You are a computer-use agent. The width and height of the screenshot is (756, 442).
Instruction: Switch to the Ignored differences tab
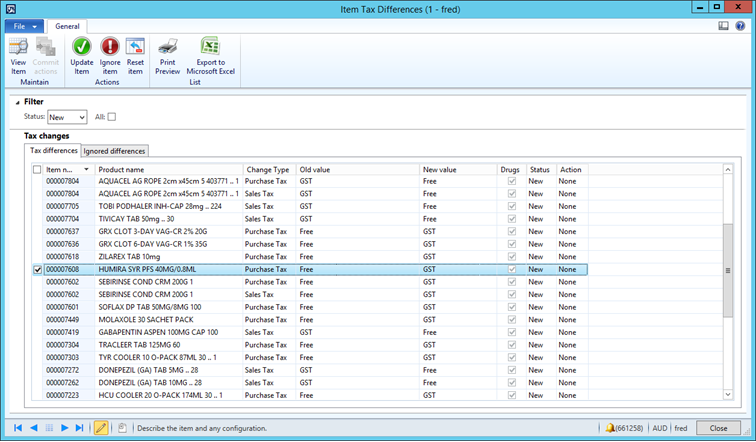click(x=115, y=151)
